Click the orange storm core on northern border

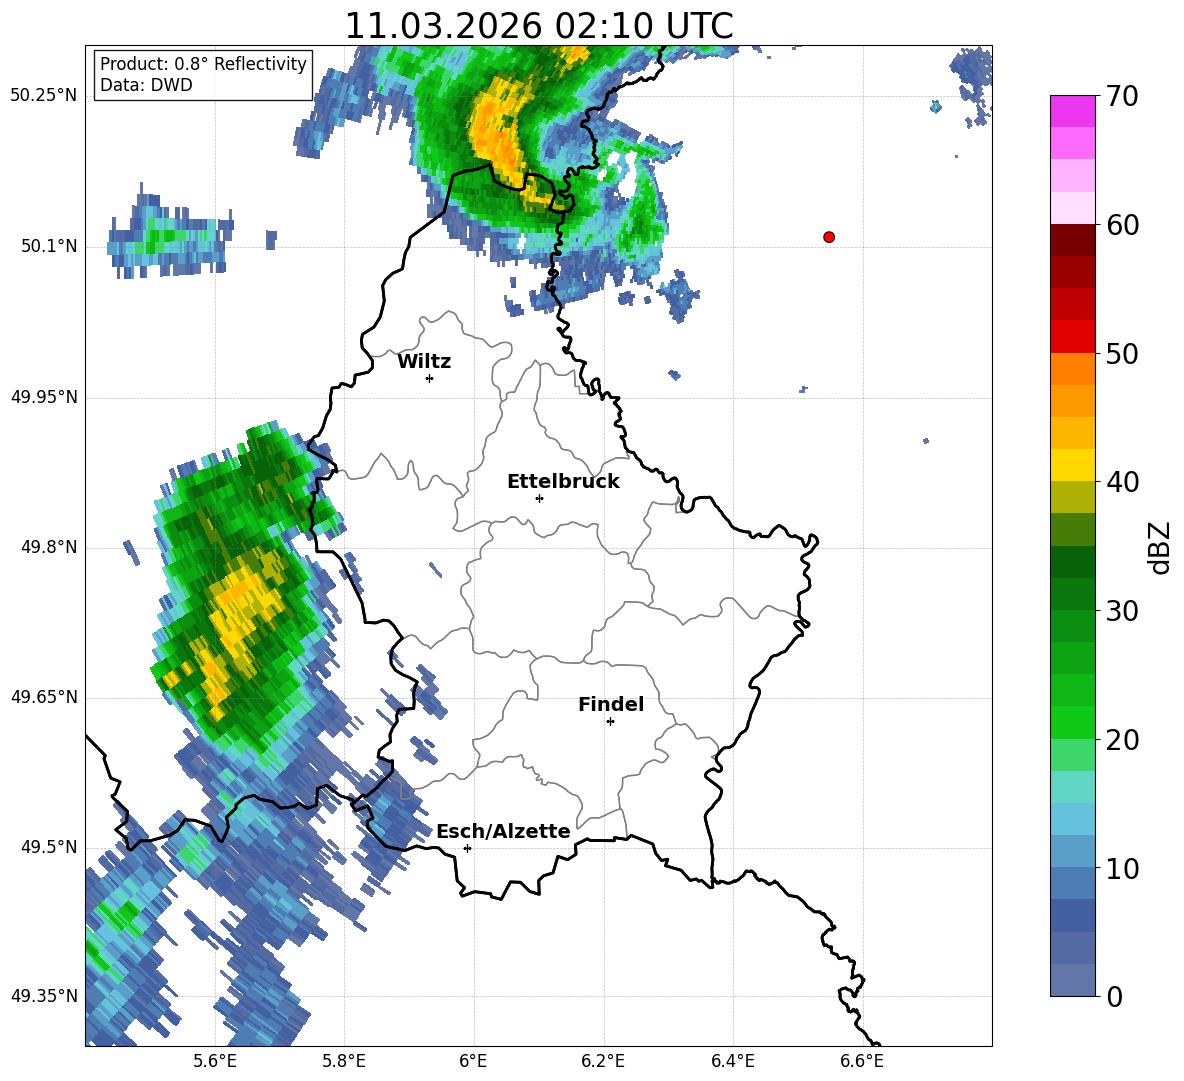(x=497, y=132)
